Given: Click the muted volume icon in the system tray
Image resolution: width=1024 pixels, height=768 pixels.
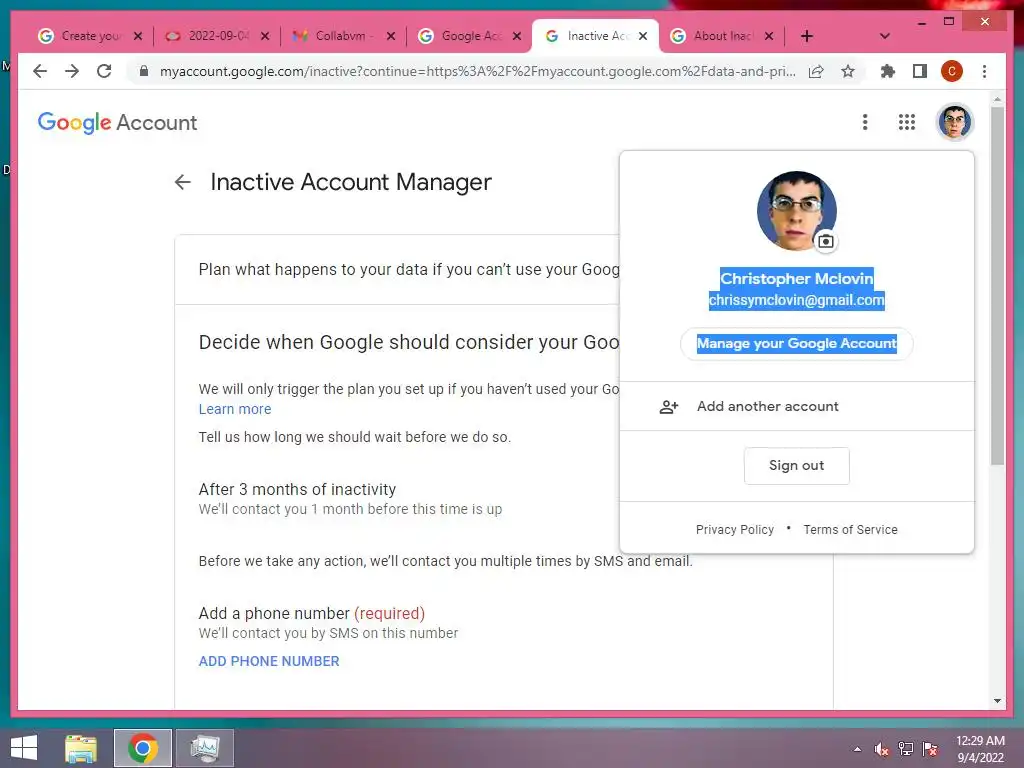Looking at the screenshot, I should (x=882, y=749).
